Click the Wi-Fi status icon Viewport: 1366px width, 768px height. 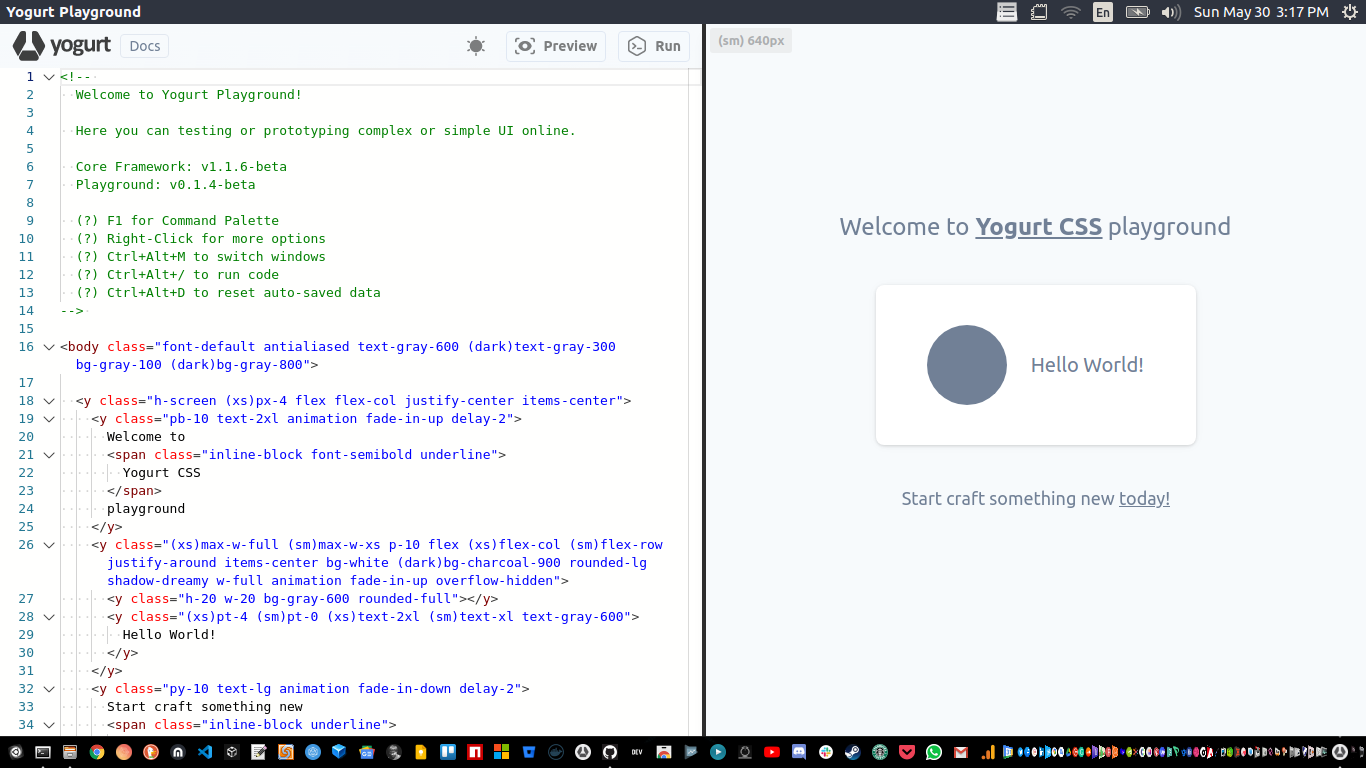(1071, 12)
